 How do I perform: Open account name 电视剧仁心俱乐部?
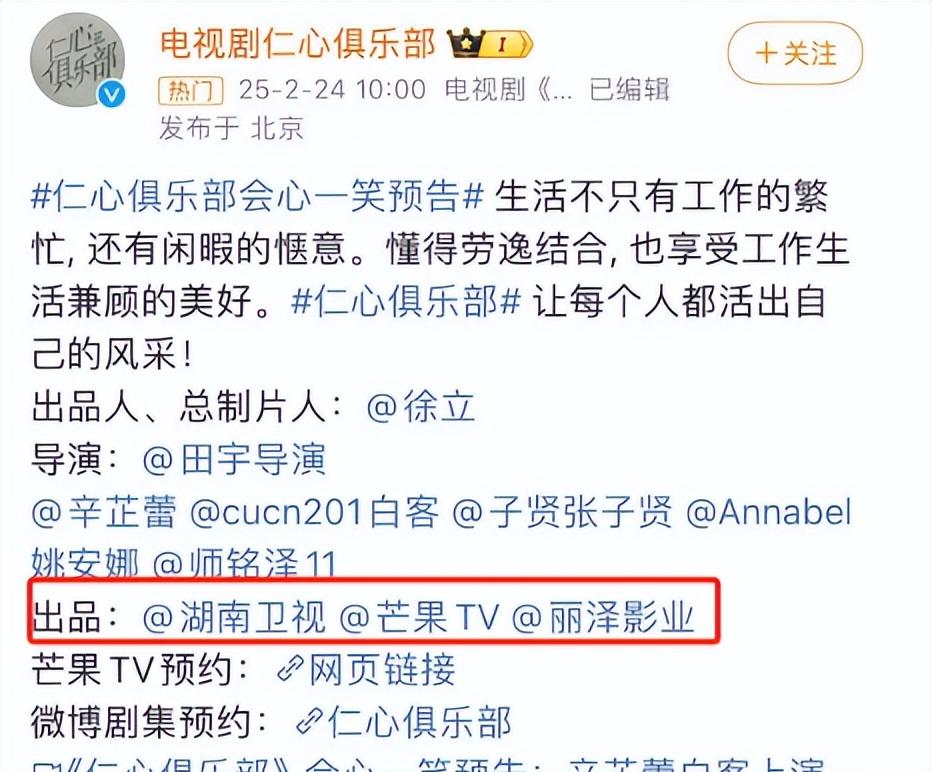click(298, 43)
